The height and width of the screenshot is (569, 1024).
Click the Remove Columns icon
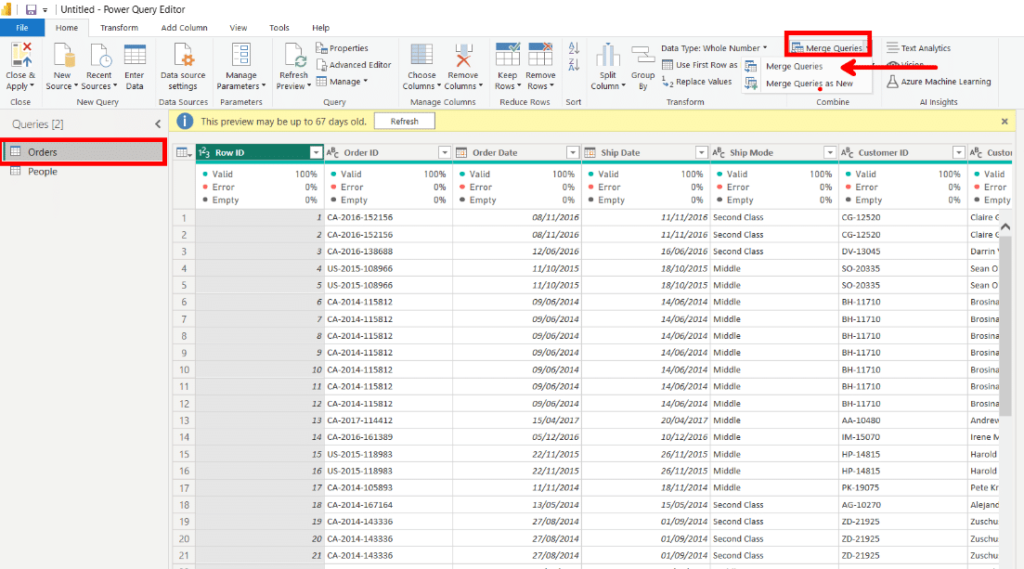463,56
